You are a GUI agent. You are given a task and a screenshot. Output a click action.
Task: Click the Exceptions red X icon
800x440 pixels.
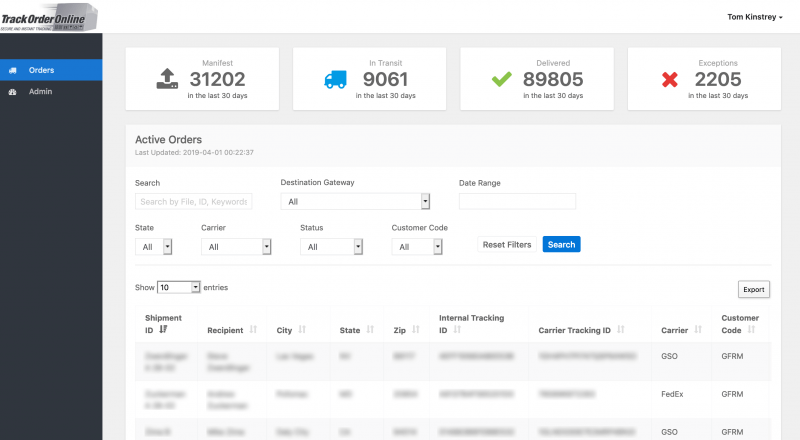(671, 78)
